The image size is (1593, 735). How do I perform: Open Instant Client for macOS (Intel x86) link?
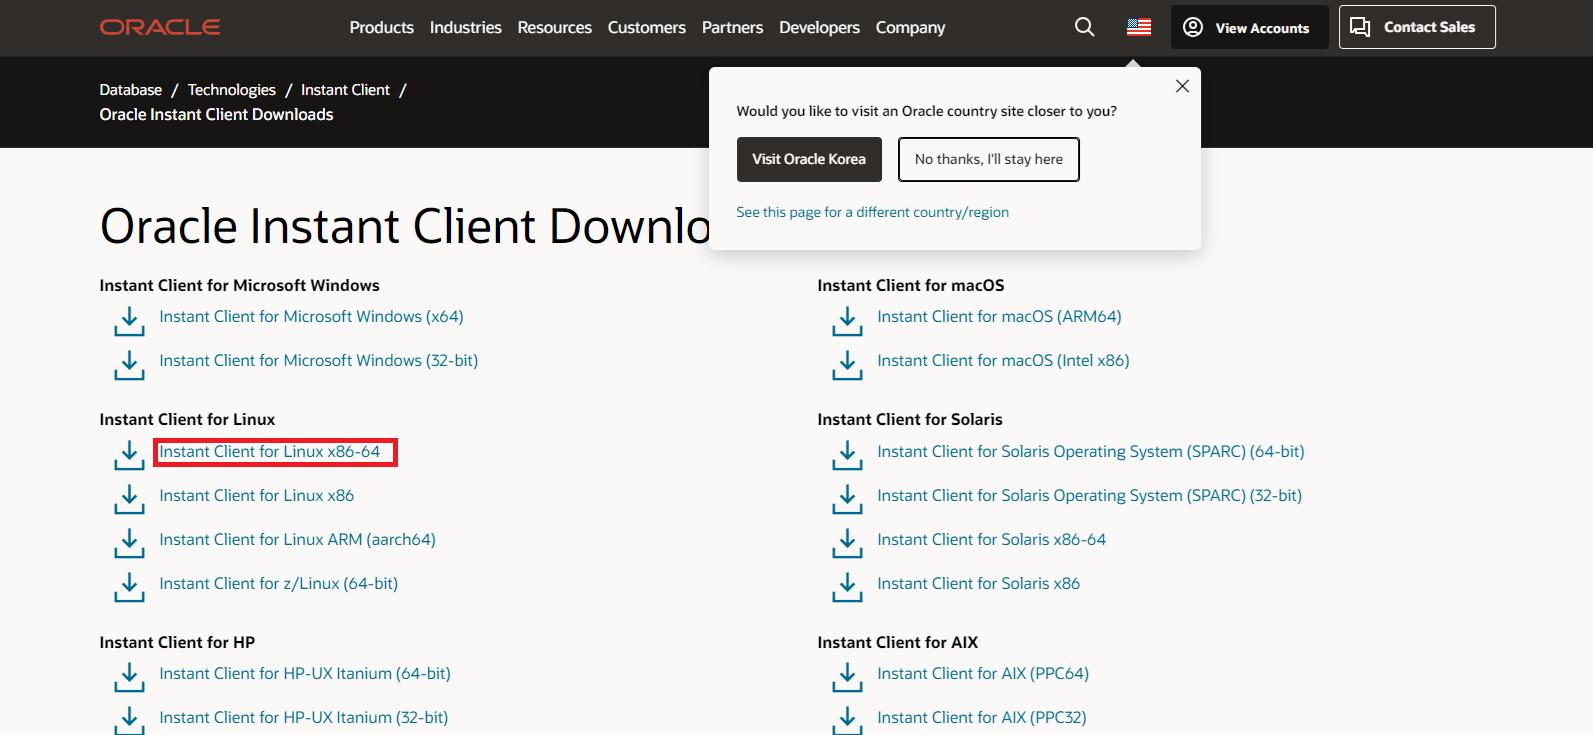(1003, 360)
